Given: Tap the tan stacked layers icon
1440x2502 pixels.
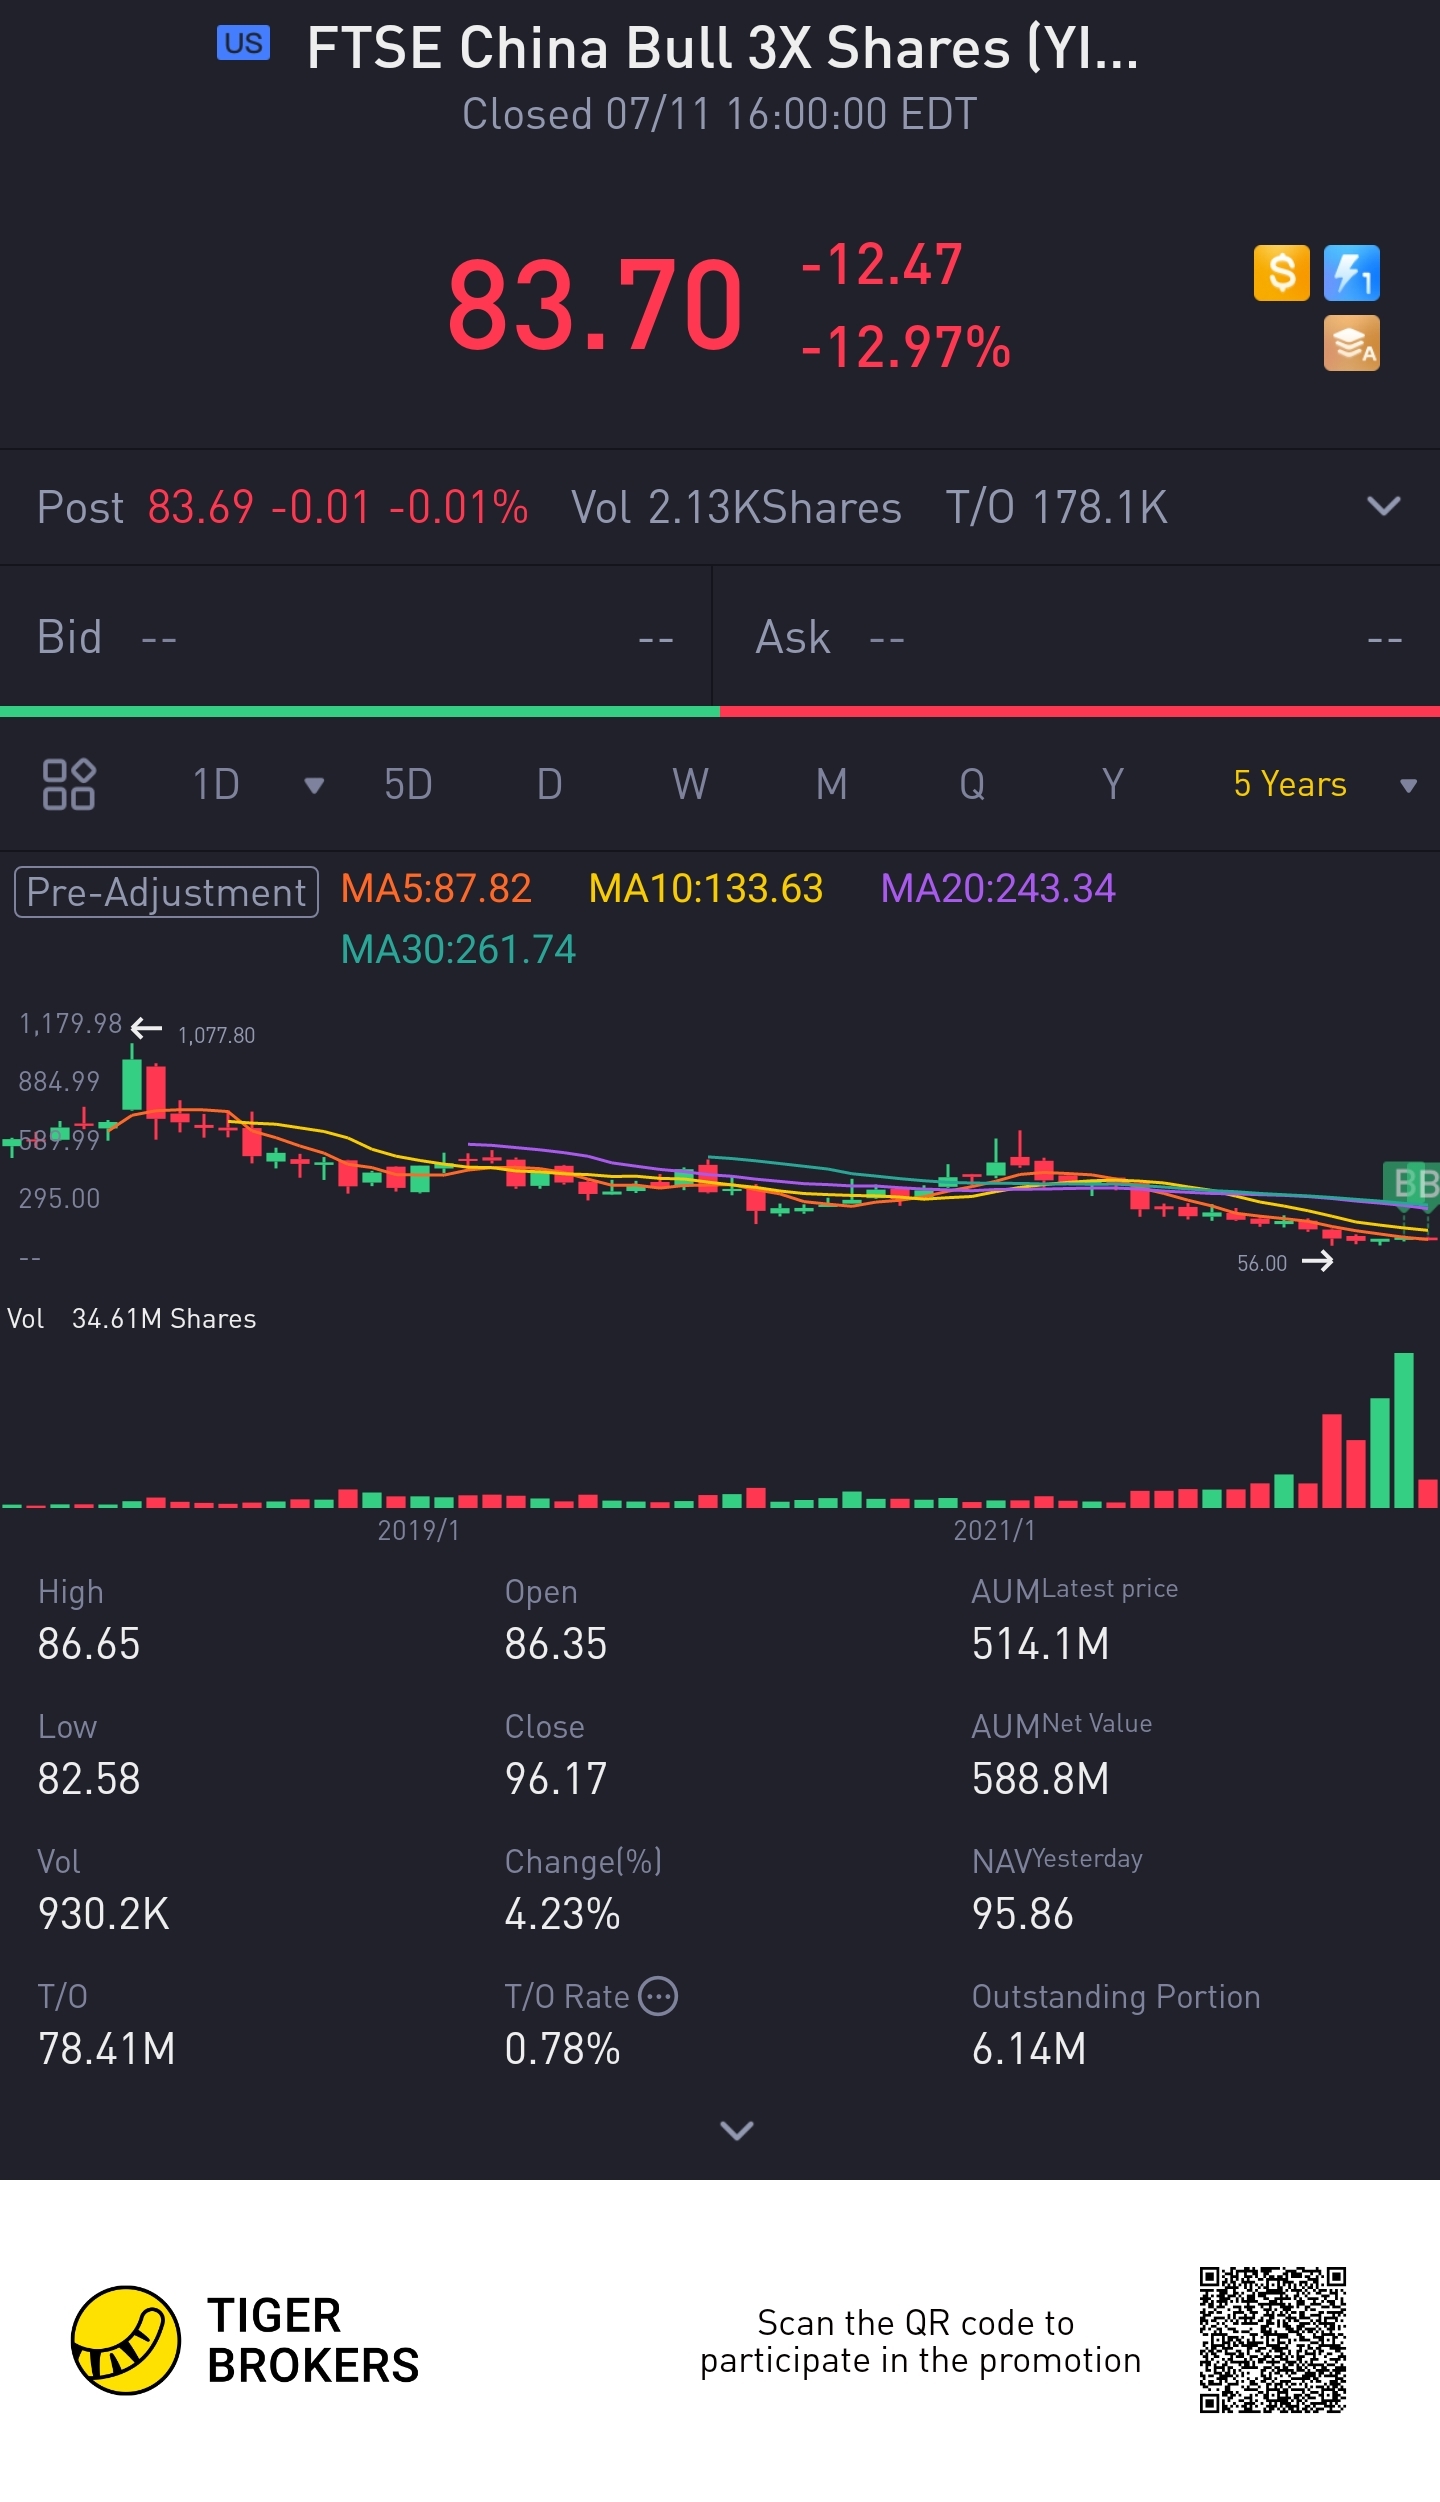Looking at the screenshot, I should coord(1351,343).
